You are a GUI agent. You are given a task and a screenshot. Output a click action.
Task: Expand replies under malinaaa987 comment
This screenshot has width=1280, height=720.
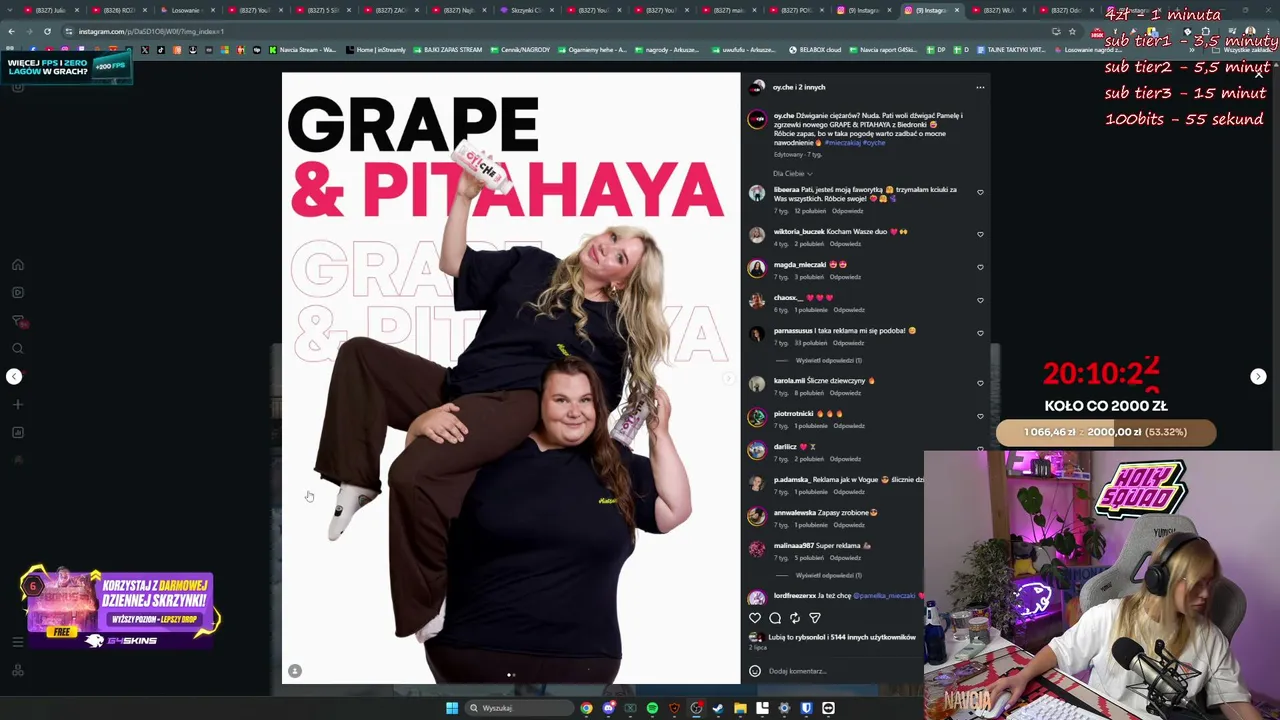coord(828,575)
